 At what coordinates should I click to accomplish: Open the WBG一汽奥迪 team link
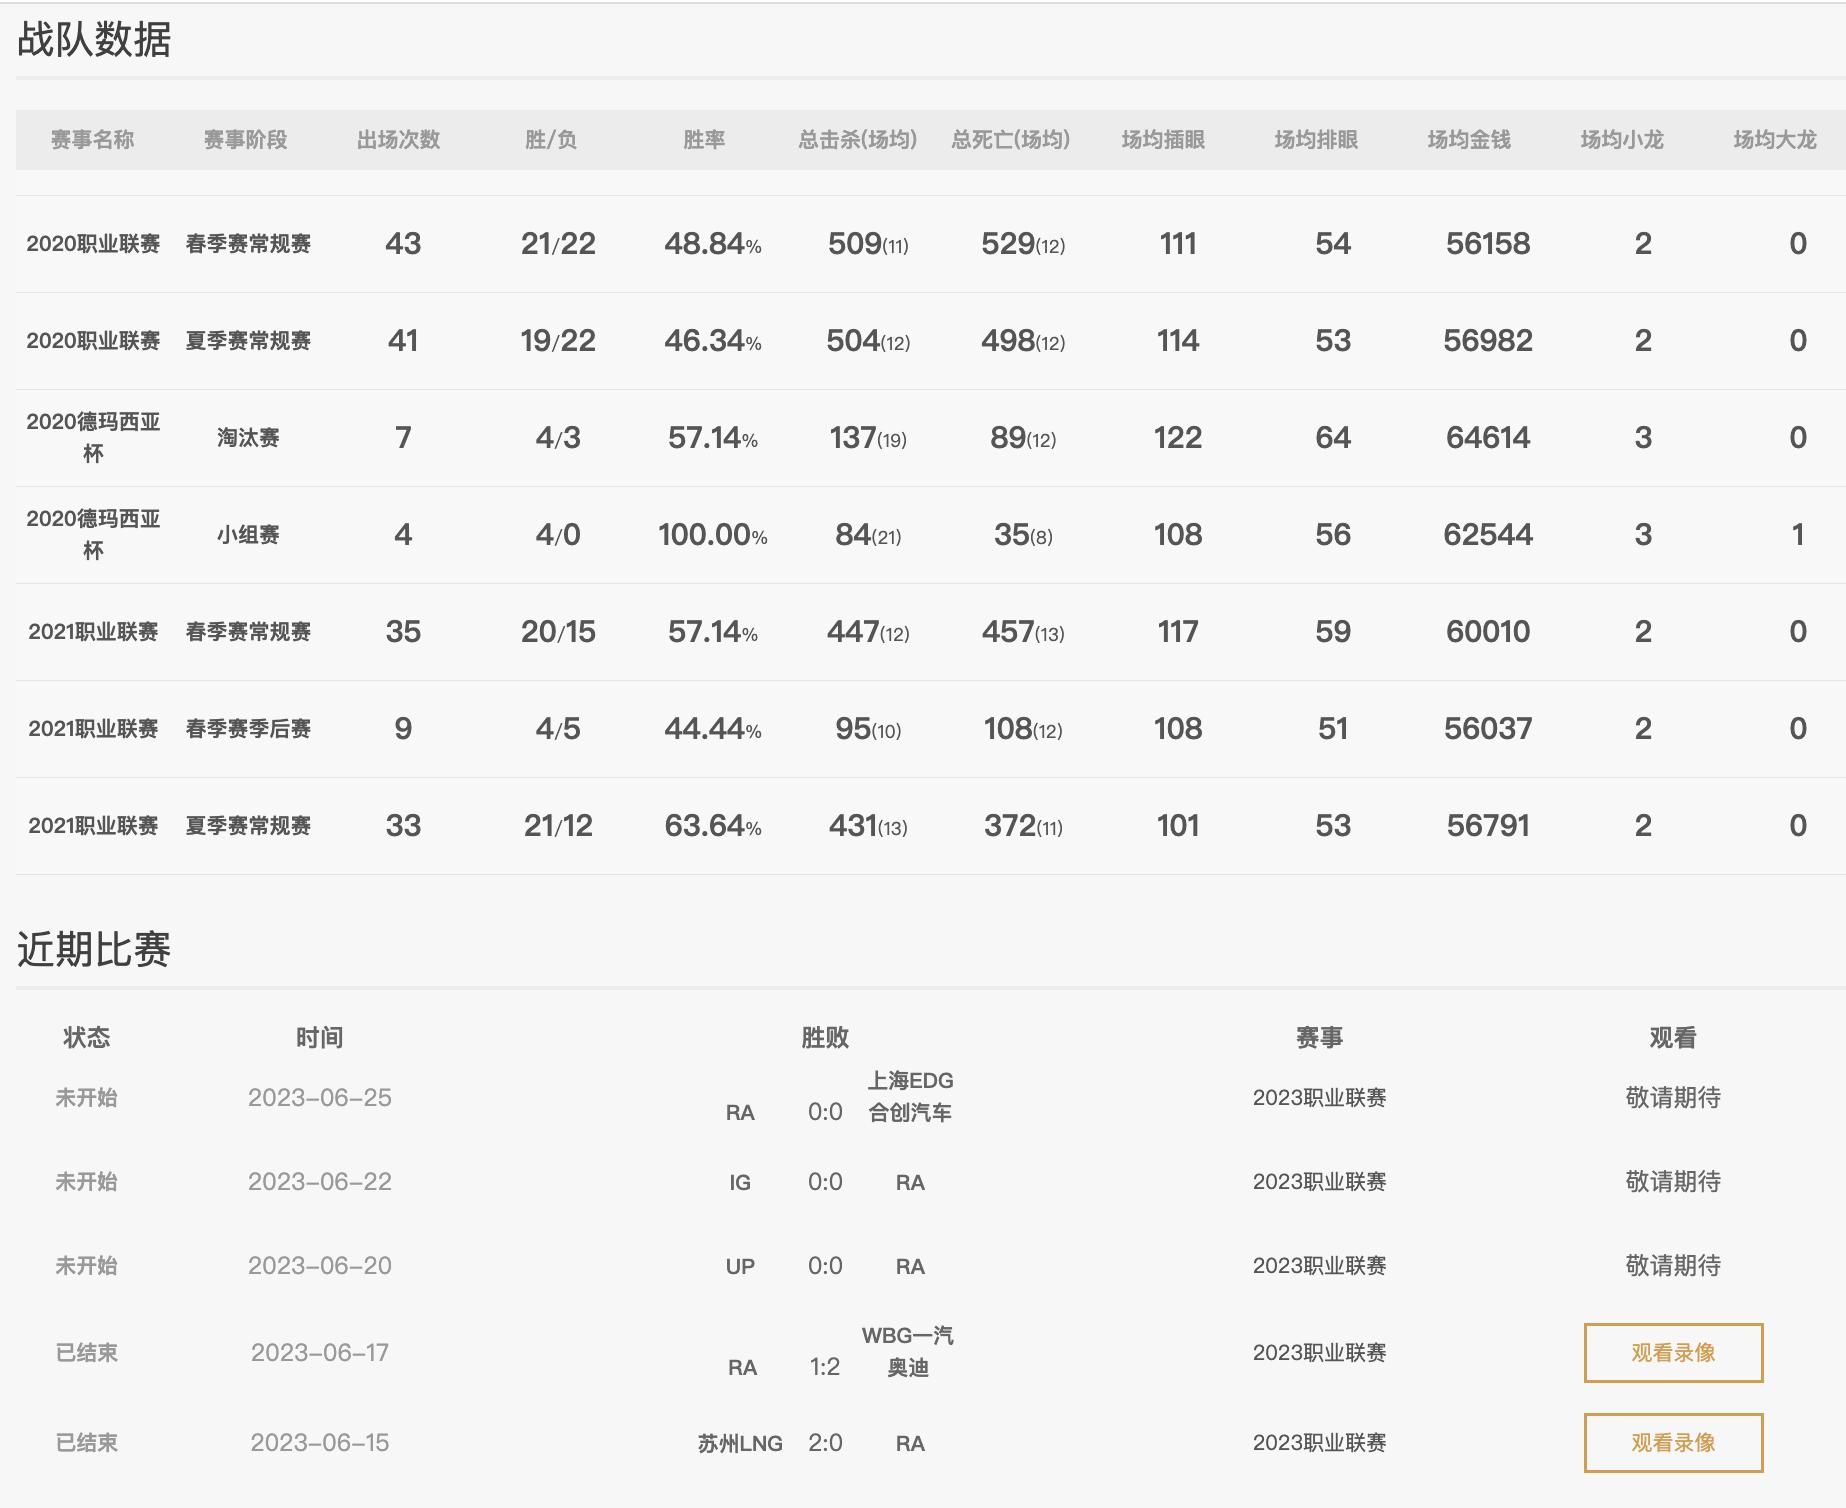click(x=908, y=1351)
